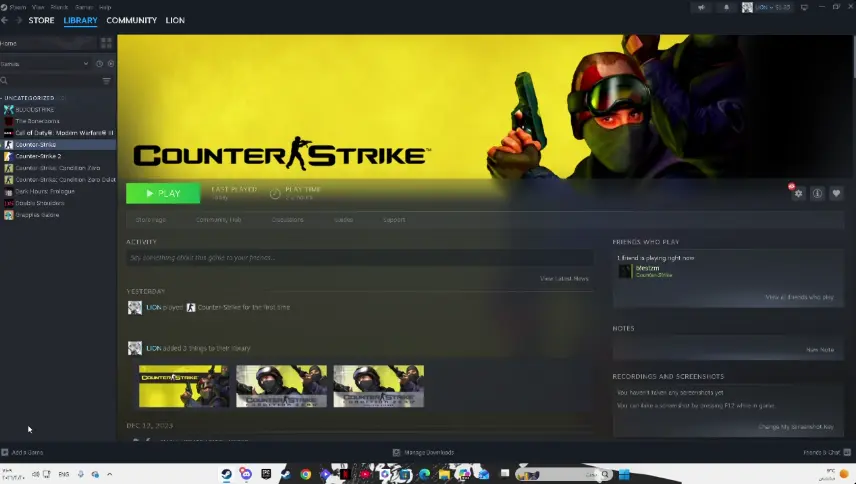Open Manage Downloads
The image size is (856, 484).
424,452
